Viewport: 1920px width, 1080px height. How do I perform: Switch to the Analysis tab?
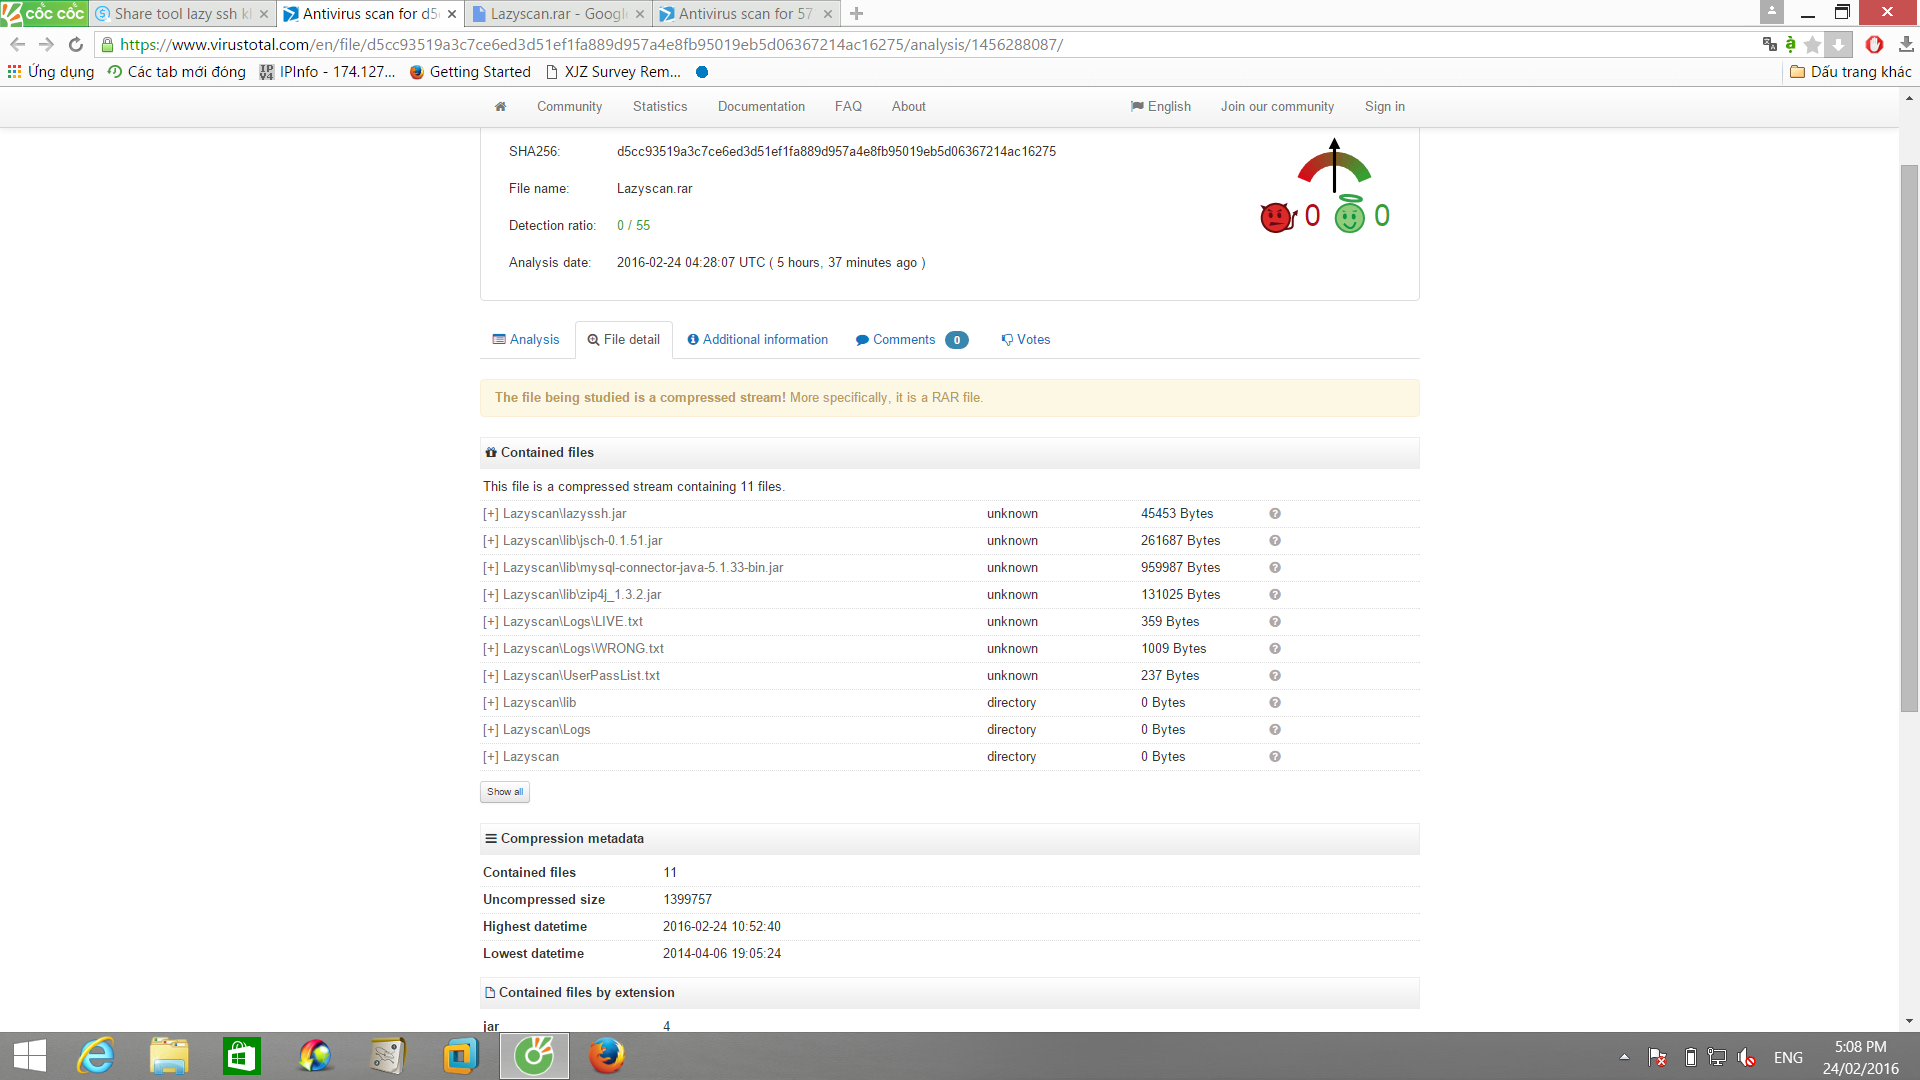point(526,340)
